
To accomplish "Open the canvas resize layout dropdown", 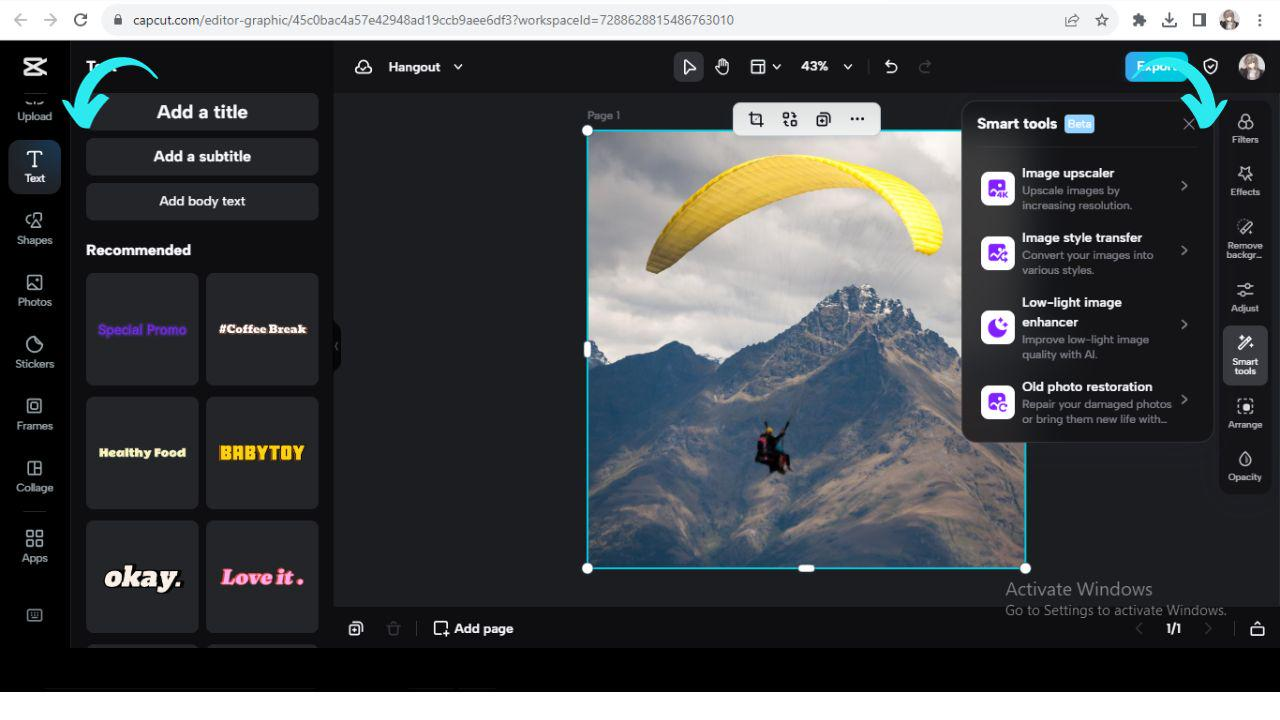I will 765,67.
